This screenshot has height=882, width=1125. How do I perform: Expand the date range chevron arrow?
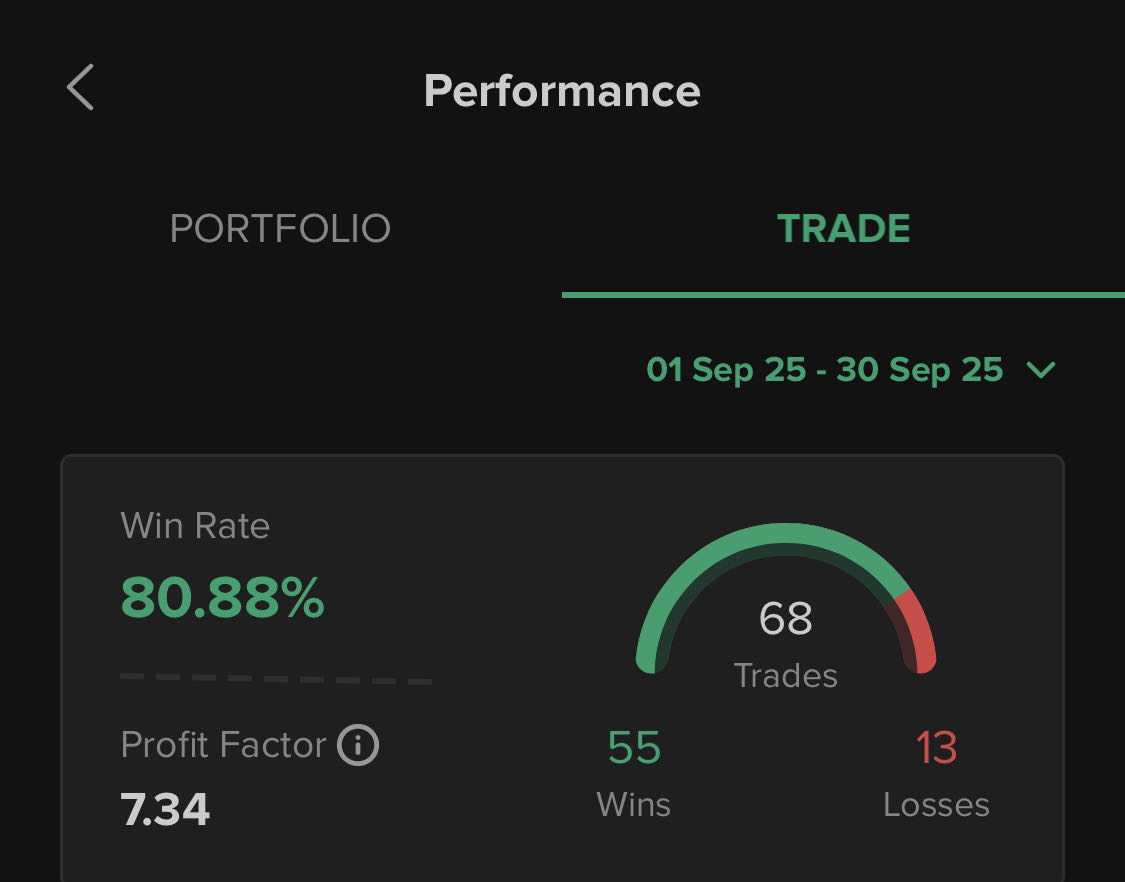pos(1040,370)
